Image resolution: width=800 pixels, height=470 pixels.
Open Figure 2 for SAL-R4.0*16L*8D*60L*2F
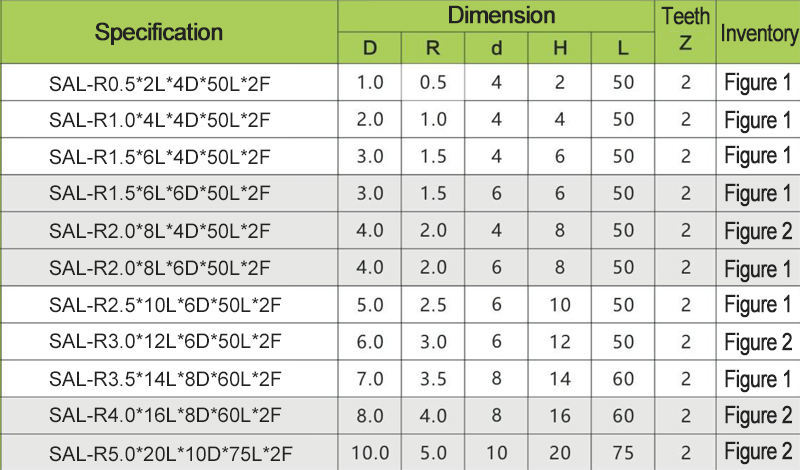(758, 415)
